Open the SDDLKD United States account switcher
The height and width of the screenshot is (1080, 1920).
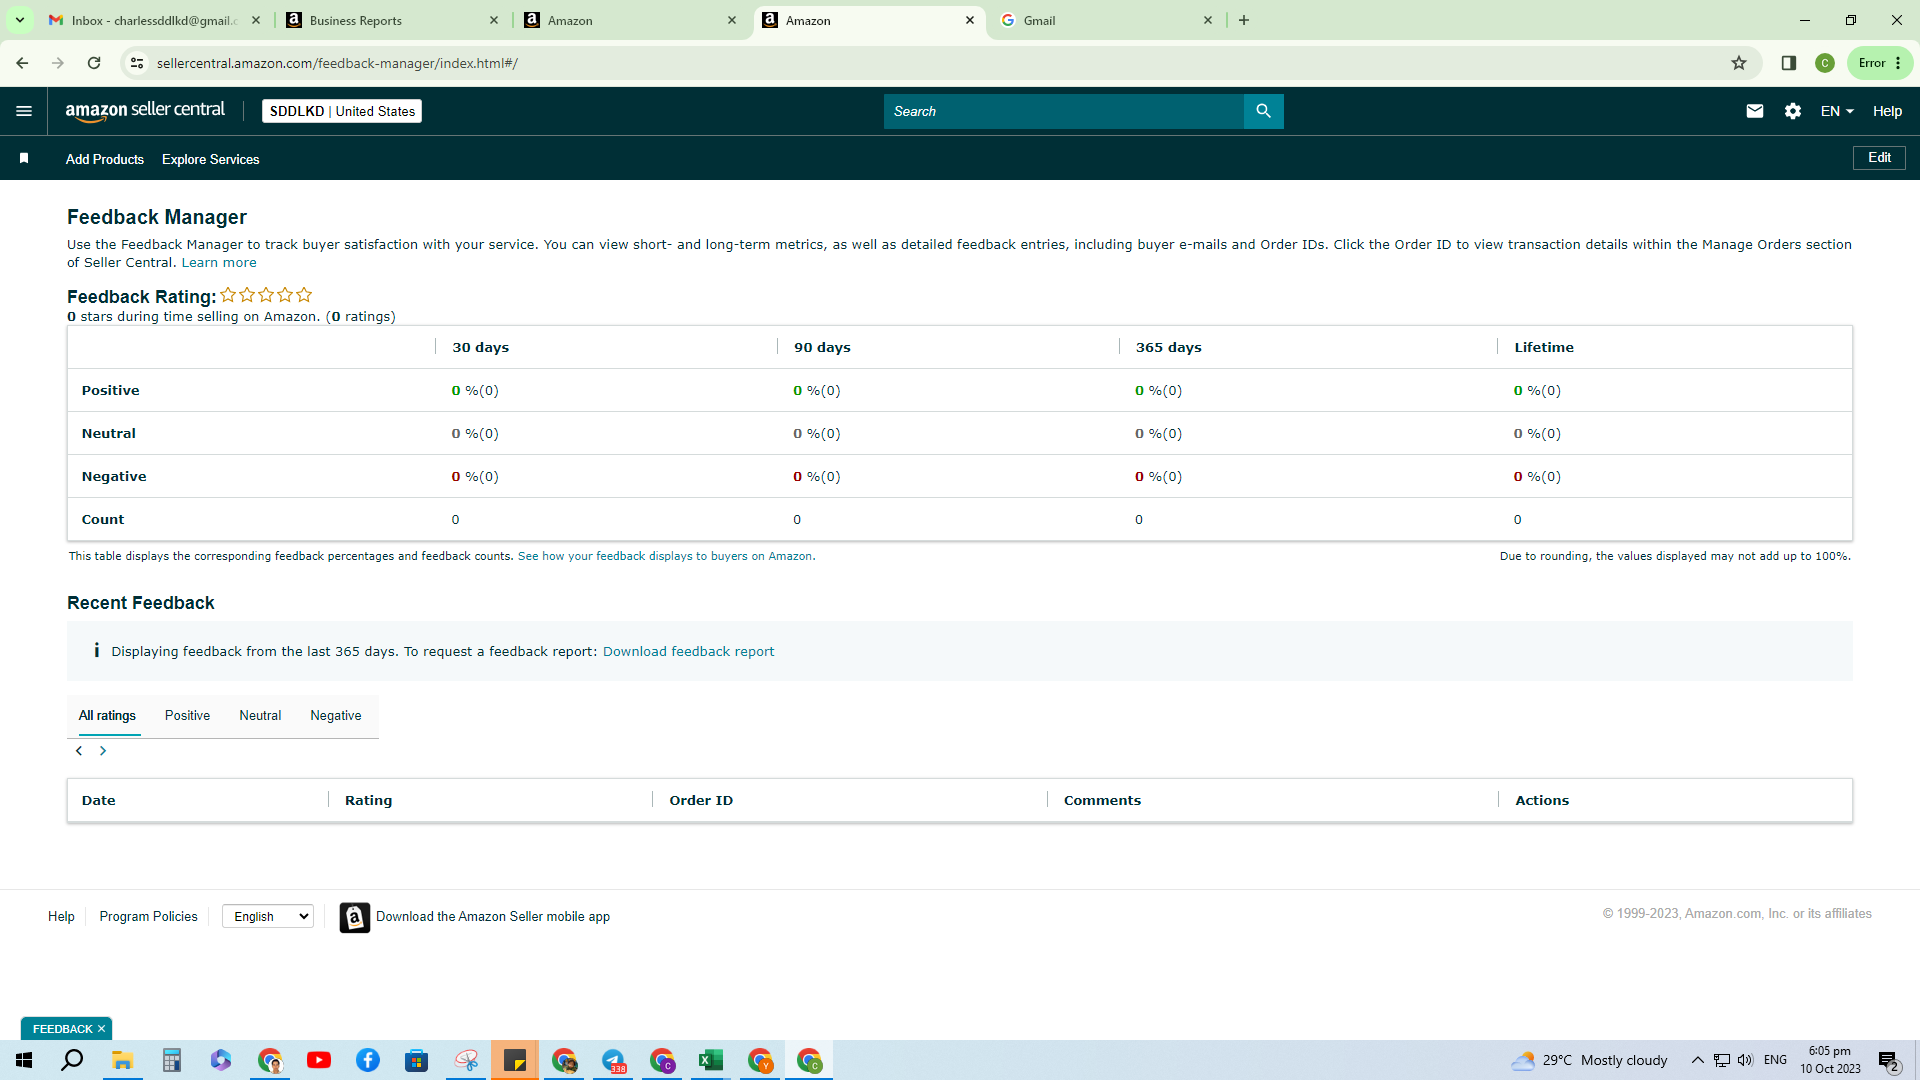point(342,111)
